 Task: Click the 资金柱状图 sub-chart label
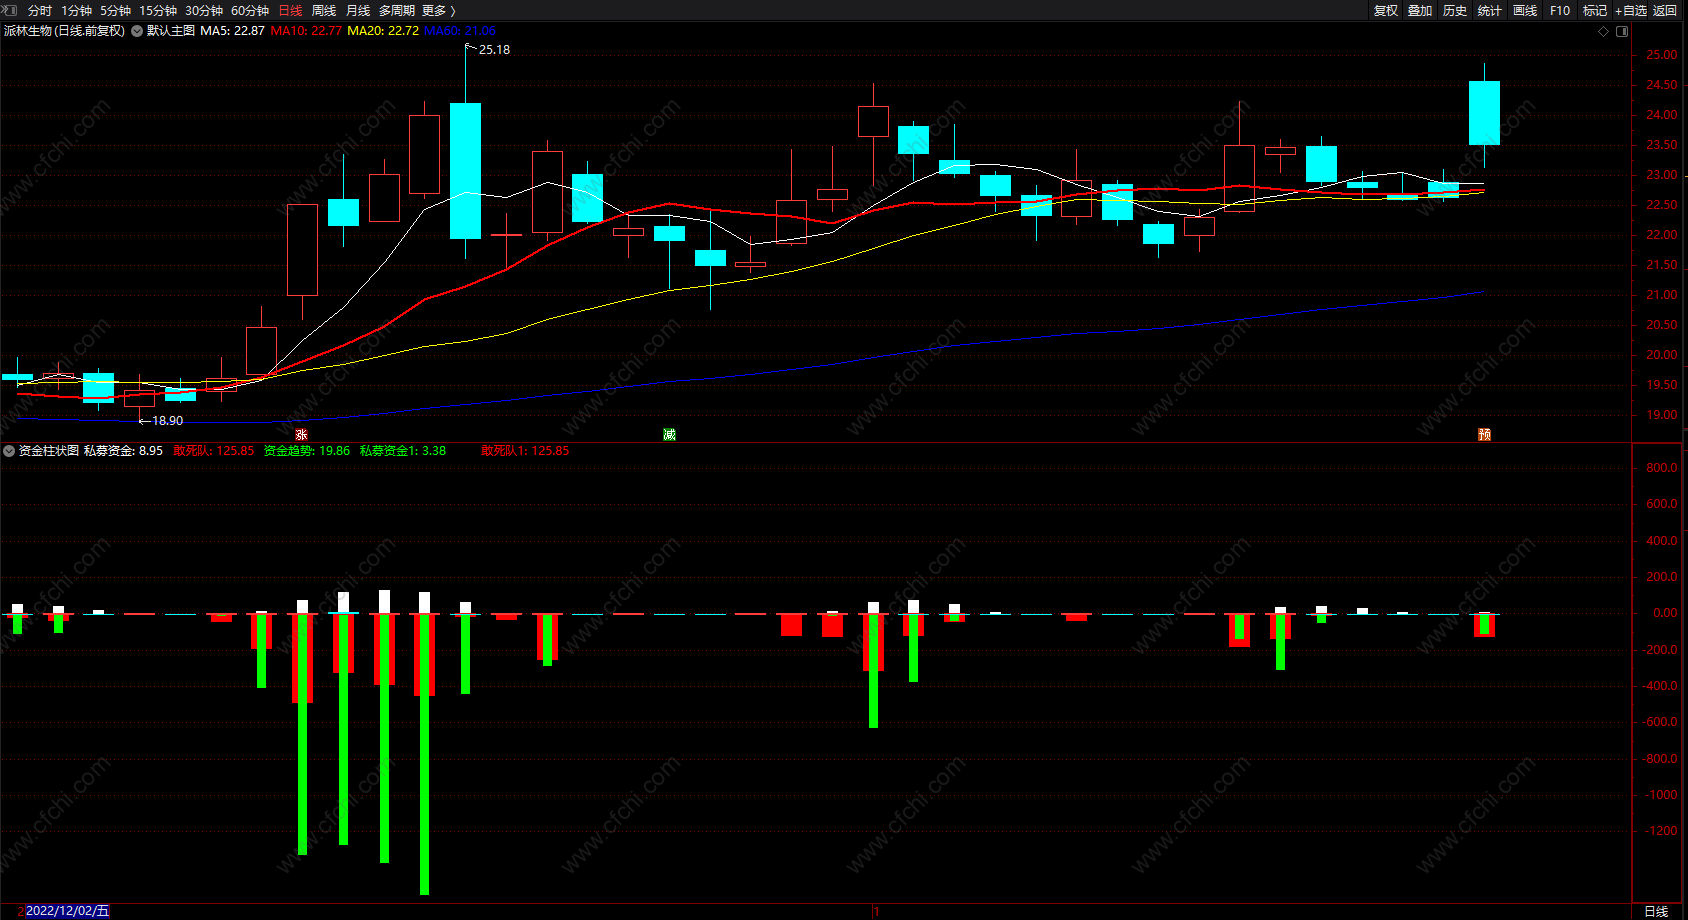[48, 451]
